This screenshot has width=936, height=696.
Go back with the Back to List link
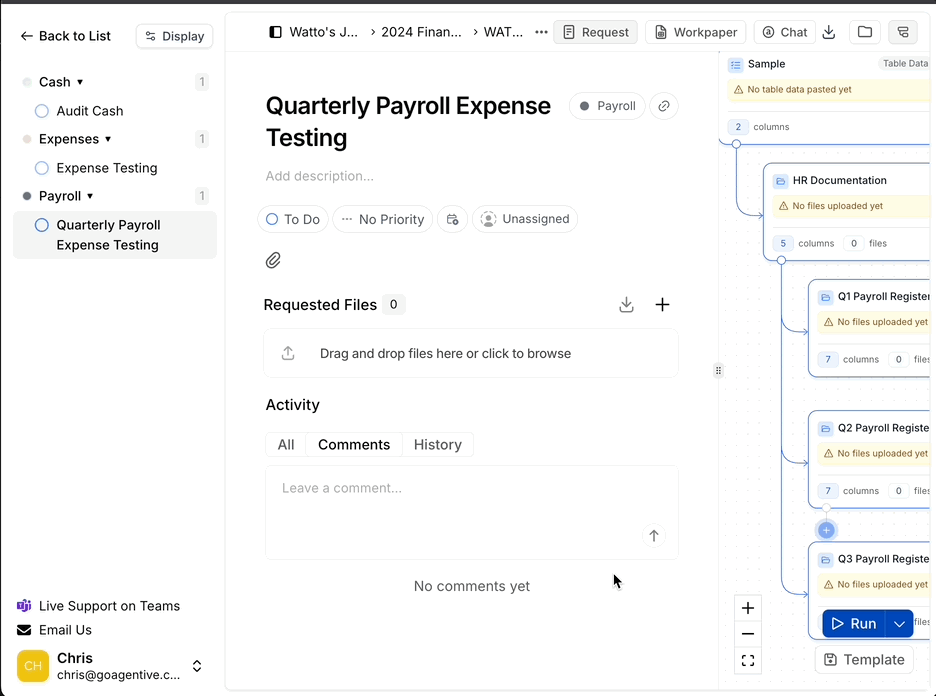[64, 35]
